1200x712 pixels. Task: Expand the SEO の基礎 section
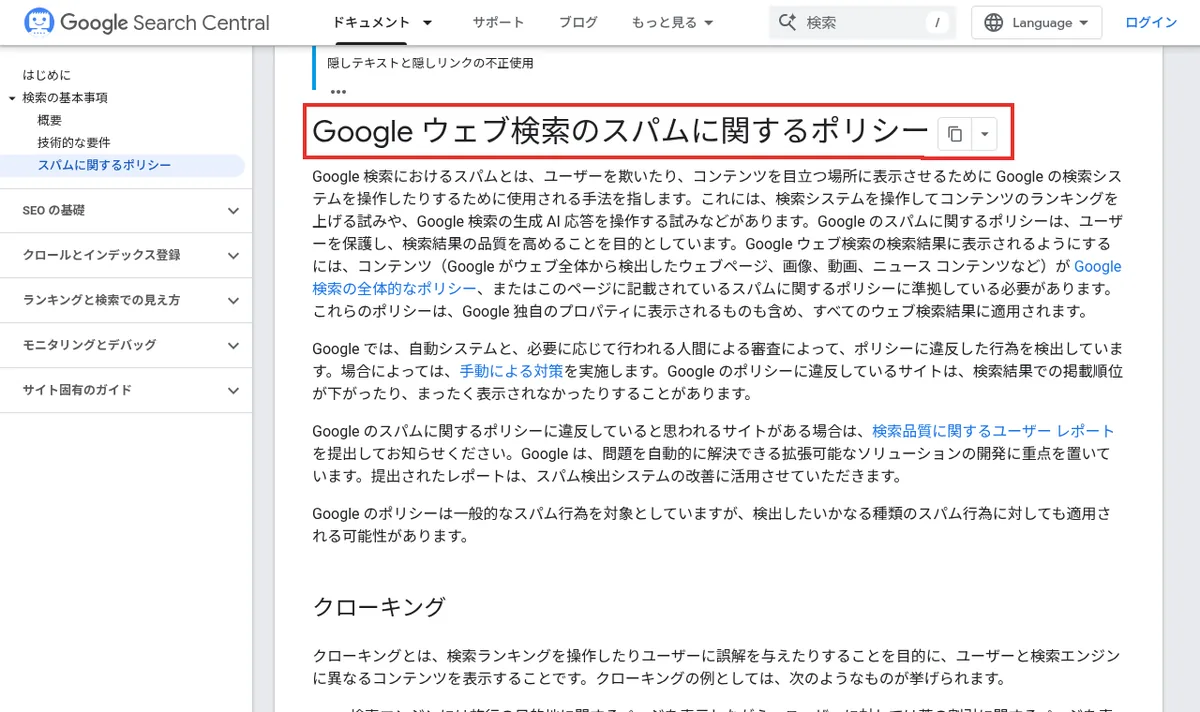click(126, 210)
